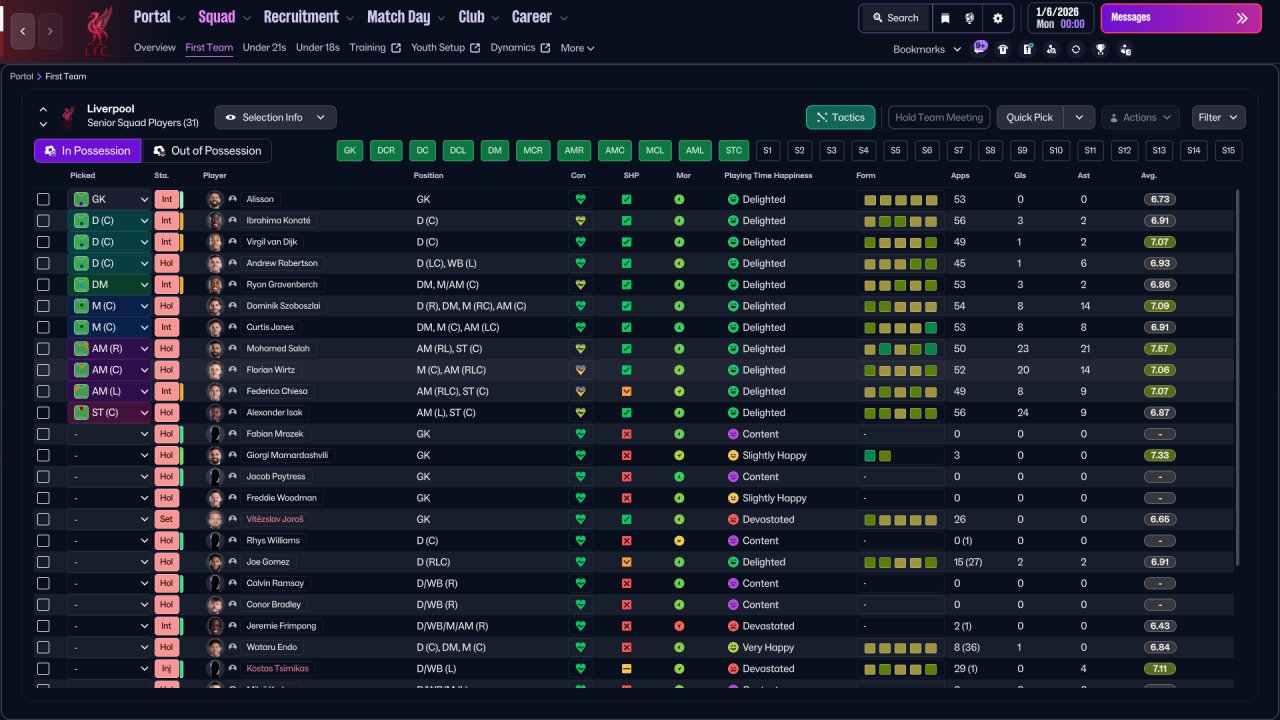
Task: Open the 9+ notifications chat icon
Action: click(x=980, y=47)
